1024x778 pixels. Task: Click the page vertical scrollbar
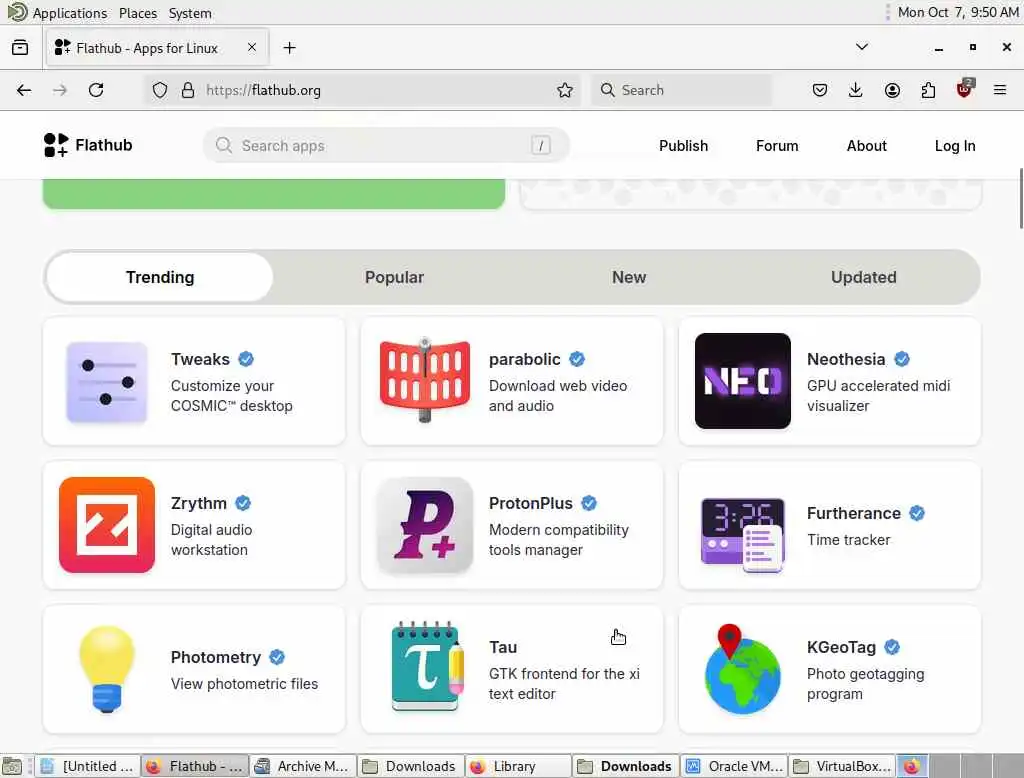click(x=1020, y=199)
